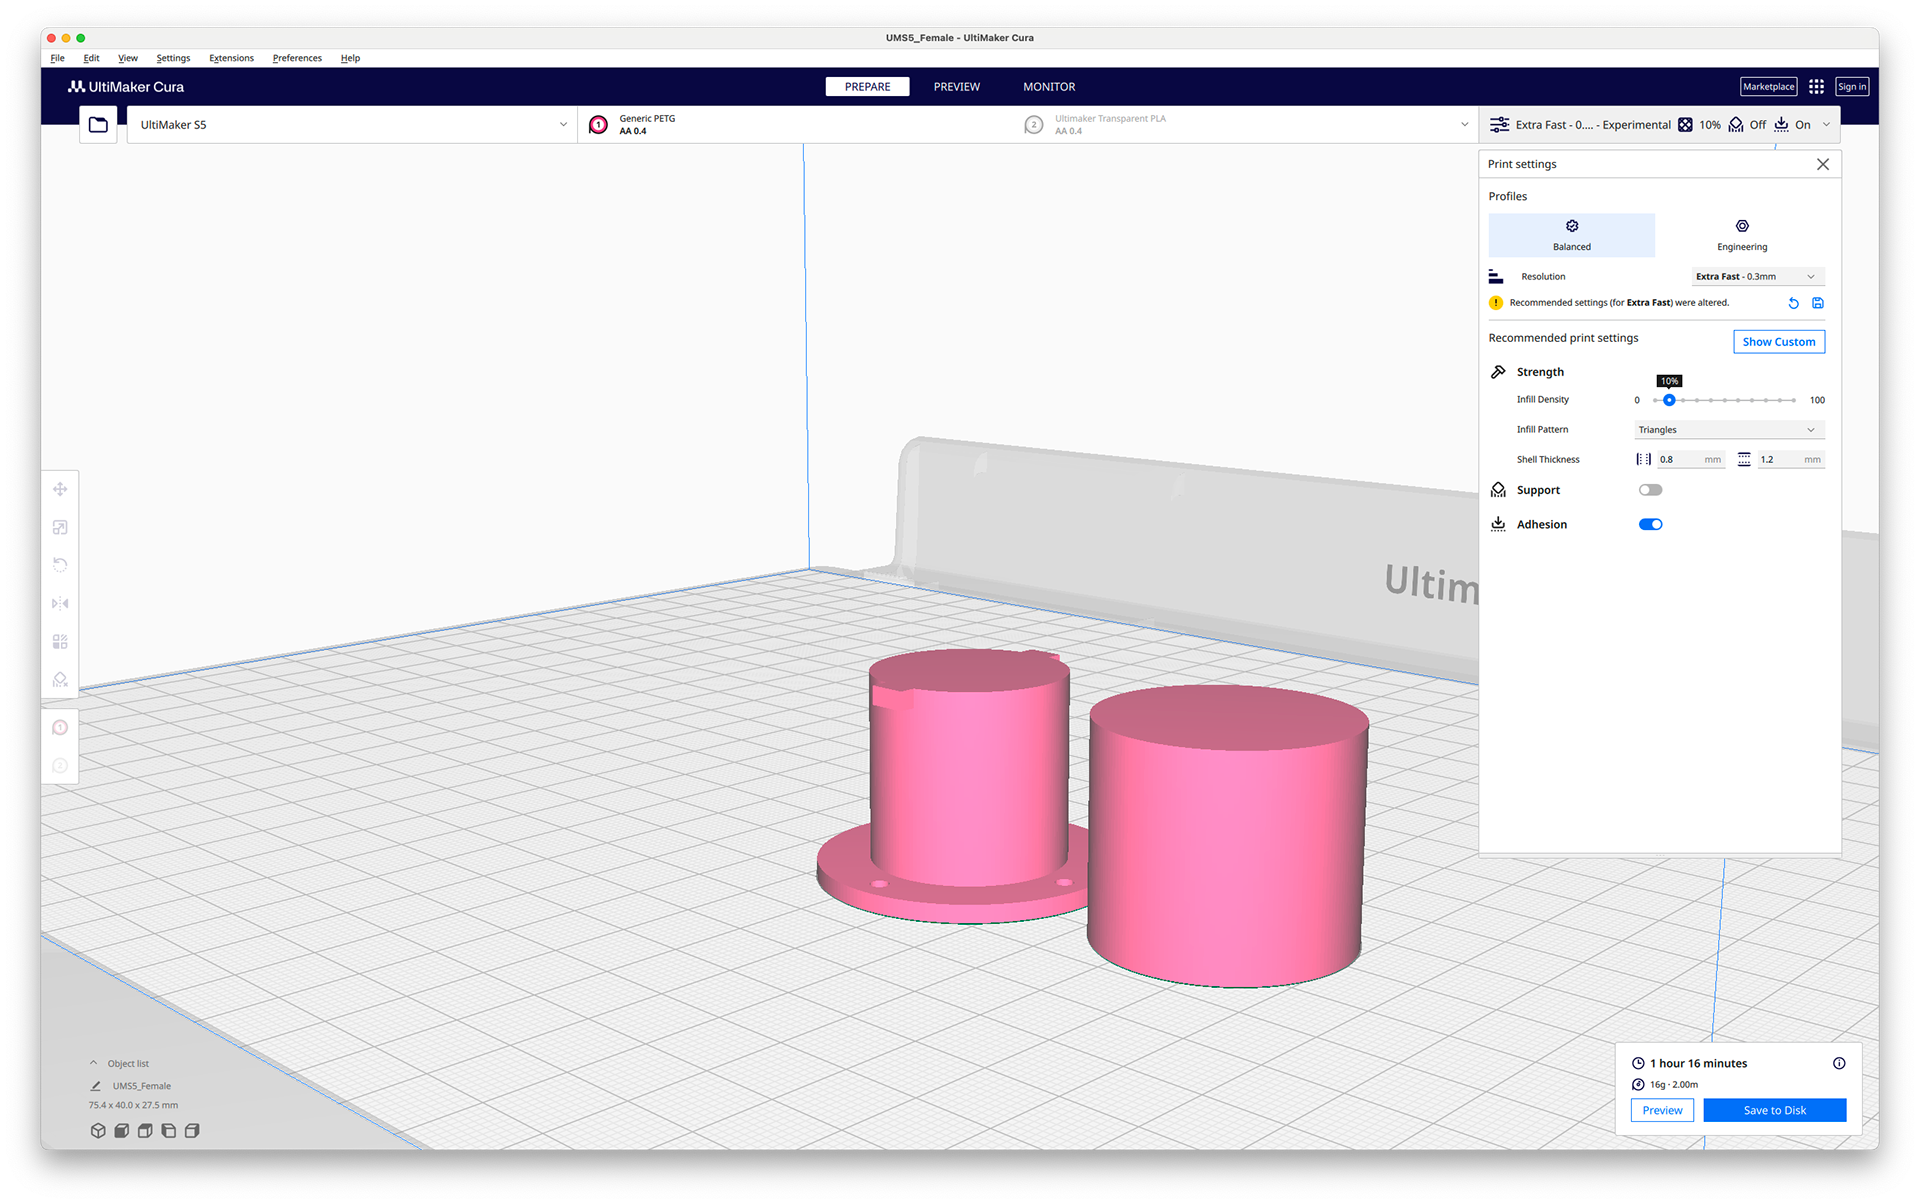Switch to PREPARE stage tab
Screen dimensions: 1920x1204
(x=867, y=87)
